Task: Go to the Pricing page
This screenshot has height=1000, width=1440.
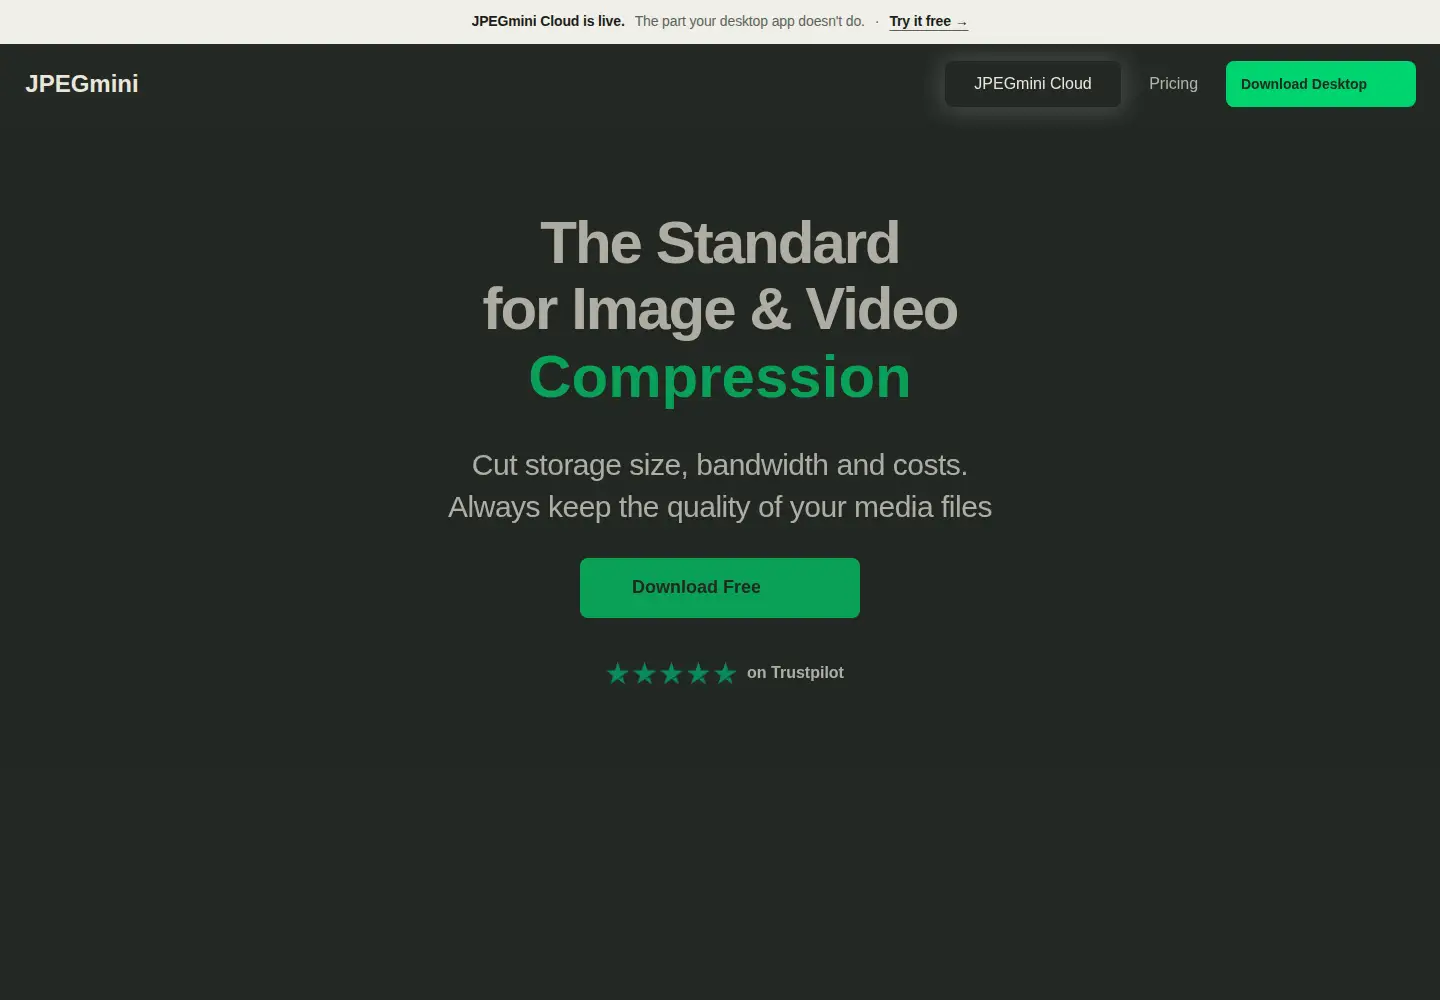Action: [1173, 84]
